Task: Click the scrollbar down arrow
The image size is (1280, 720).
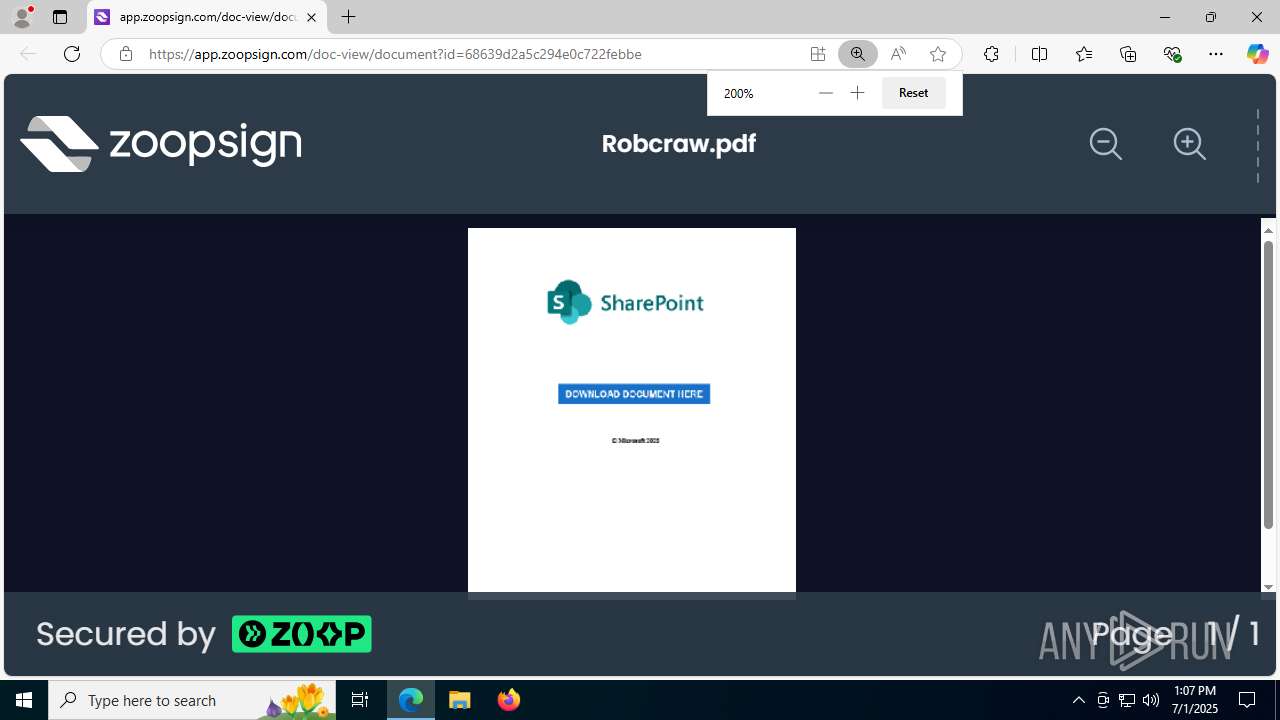Action: pyautogui.click(x=1268, y=587)
